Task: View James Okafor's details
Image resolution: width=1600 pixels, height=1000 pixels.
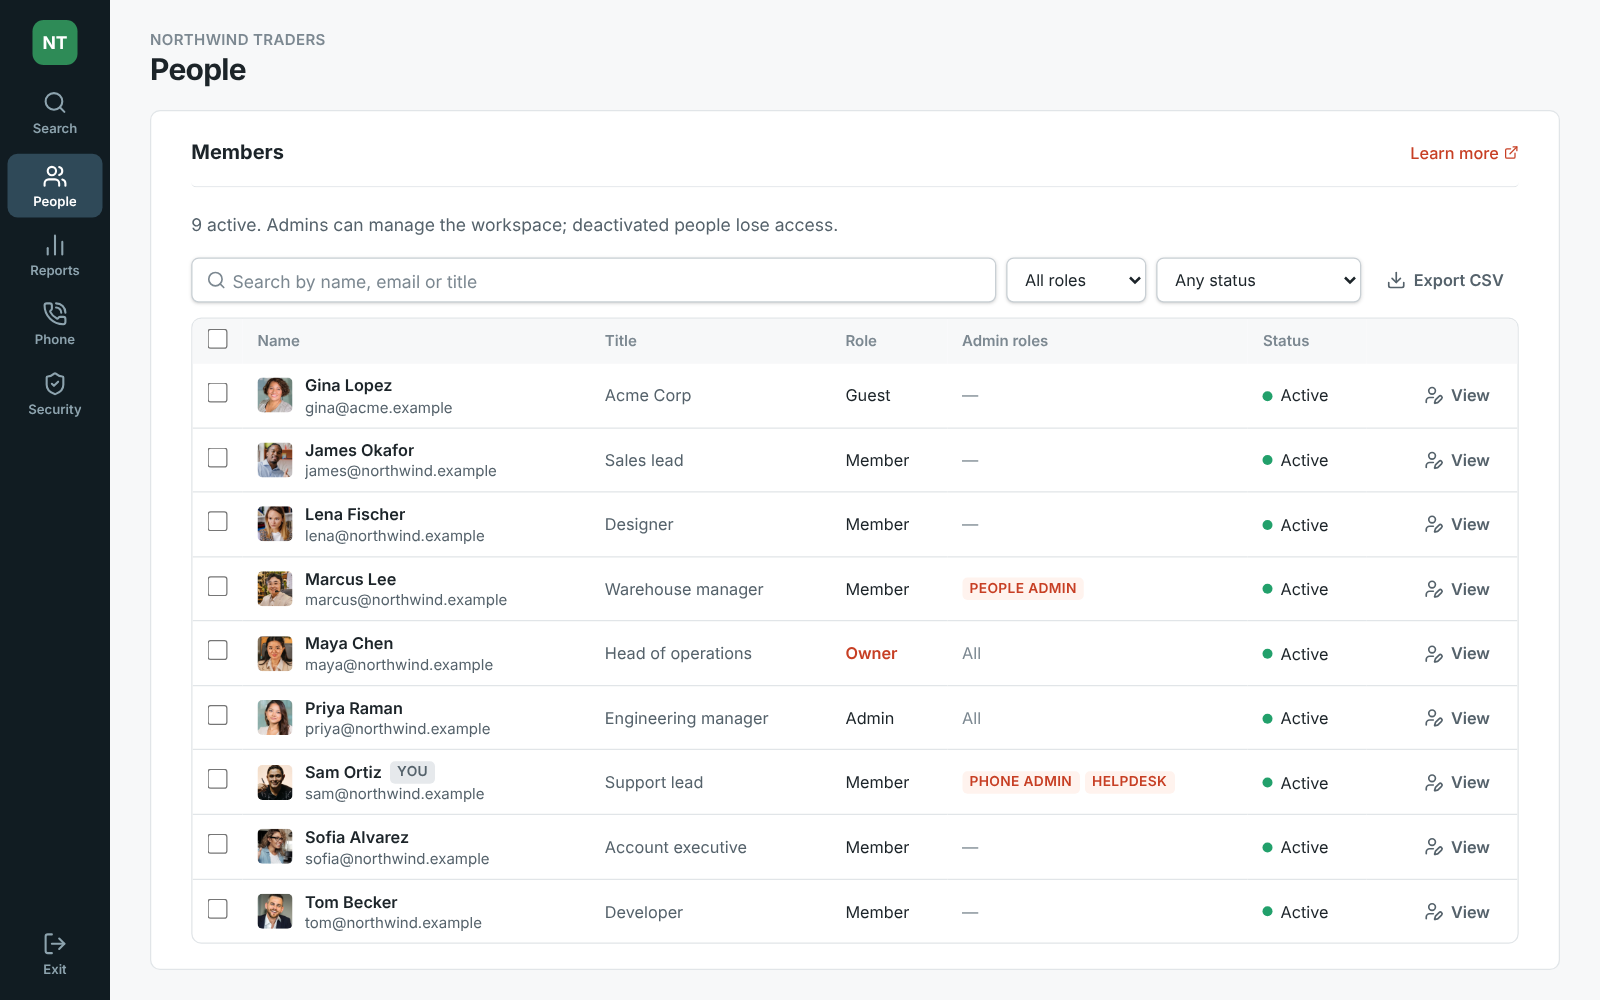Action: pos(1457,460)
